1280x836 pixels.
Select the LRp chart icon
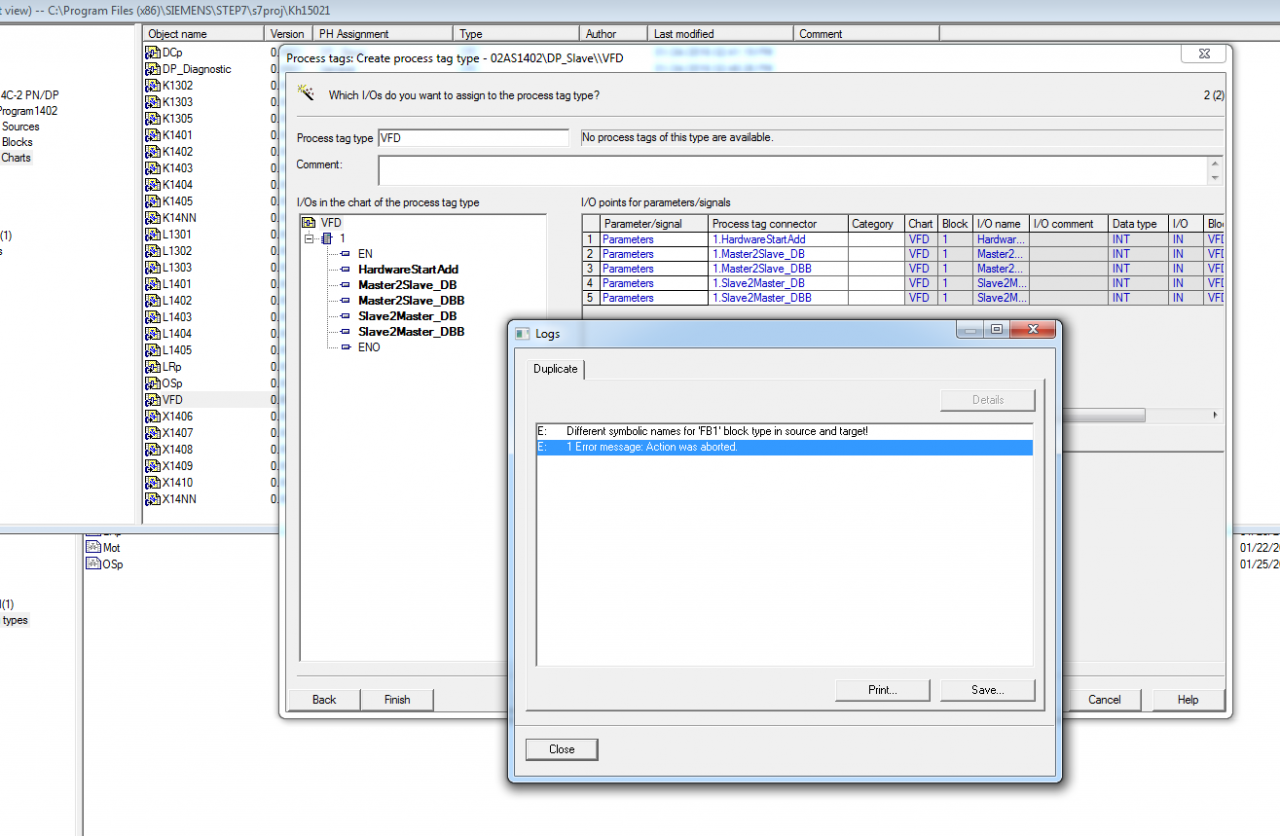(x=153, y=367)
